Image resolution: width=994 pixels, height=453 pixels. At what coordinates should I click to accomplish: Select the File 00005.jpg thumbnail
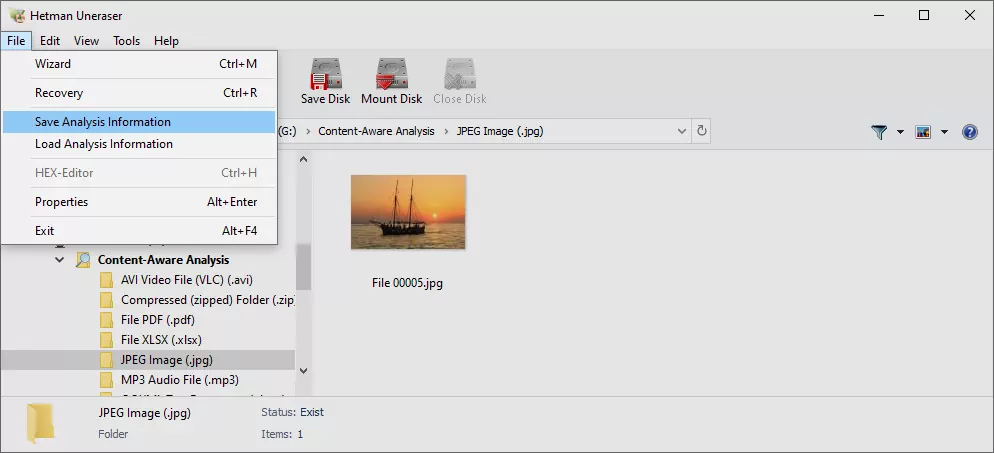click(408, 212)
